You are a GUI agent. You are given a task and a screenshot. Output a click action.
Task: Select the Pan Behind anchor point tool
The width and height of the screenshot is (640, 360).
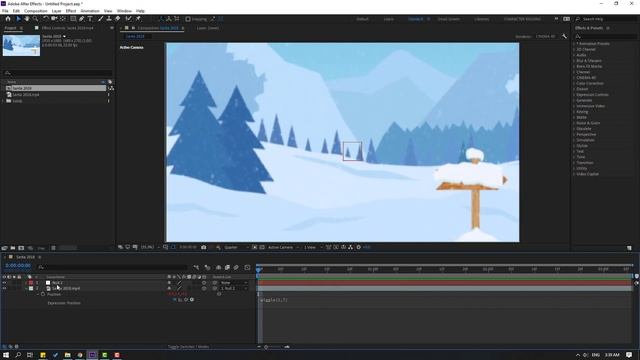click(x=62, y=19)
